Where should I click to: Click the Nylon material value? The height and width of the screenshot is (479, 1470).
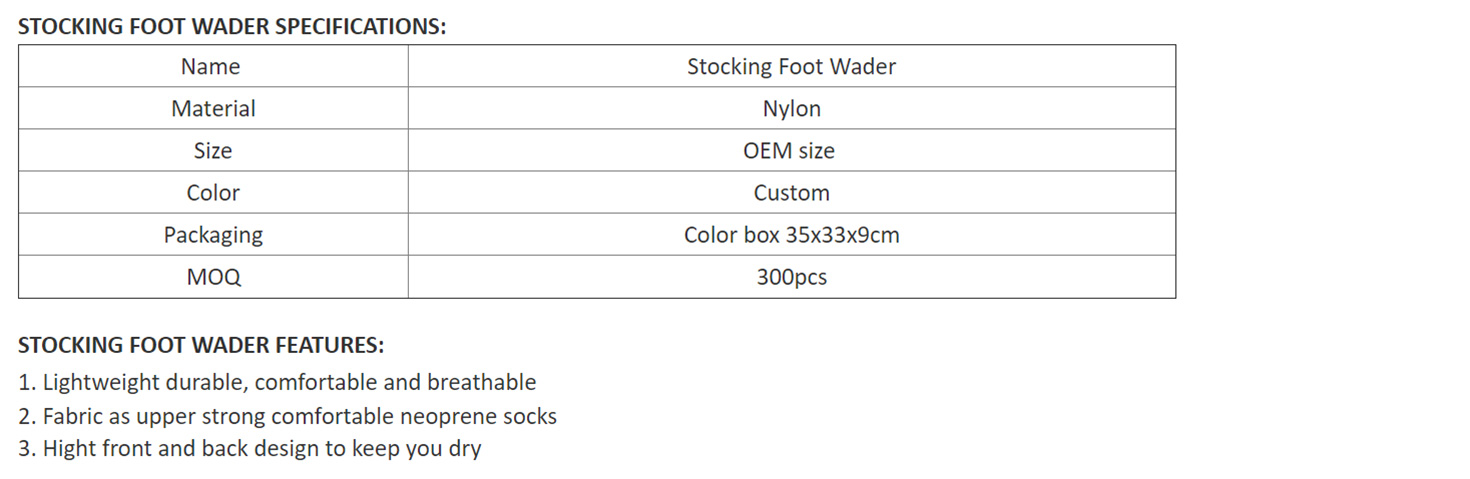pos(791,109)
